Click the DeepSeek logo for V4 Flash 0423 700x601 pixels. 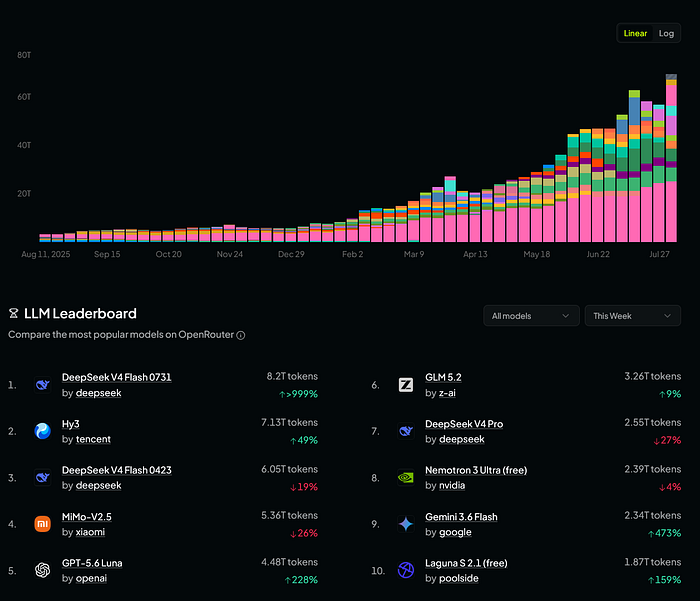coord(42,478)
